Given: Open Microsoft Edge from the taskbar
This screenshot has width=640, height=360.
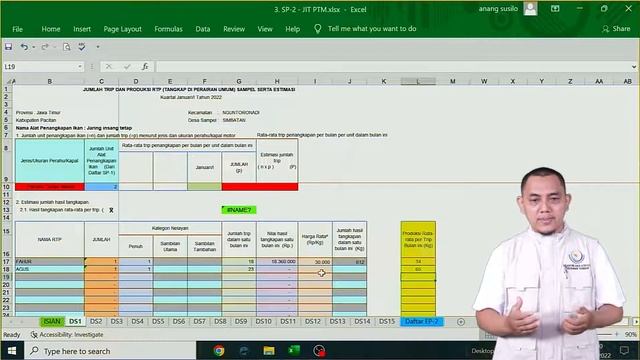Looking at the screenshot, I should (244, 351).
